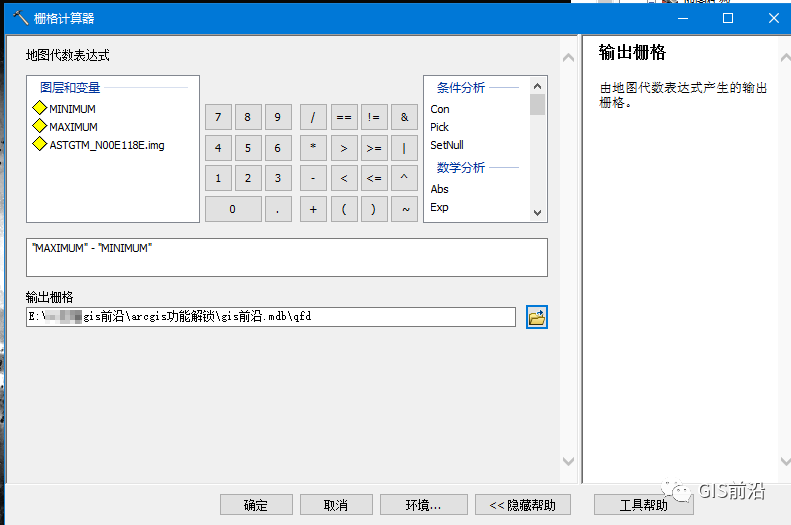
Task: Click the 4 calculator button
Action: (218, 148)
